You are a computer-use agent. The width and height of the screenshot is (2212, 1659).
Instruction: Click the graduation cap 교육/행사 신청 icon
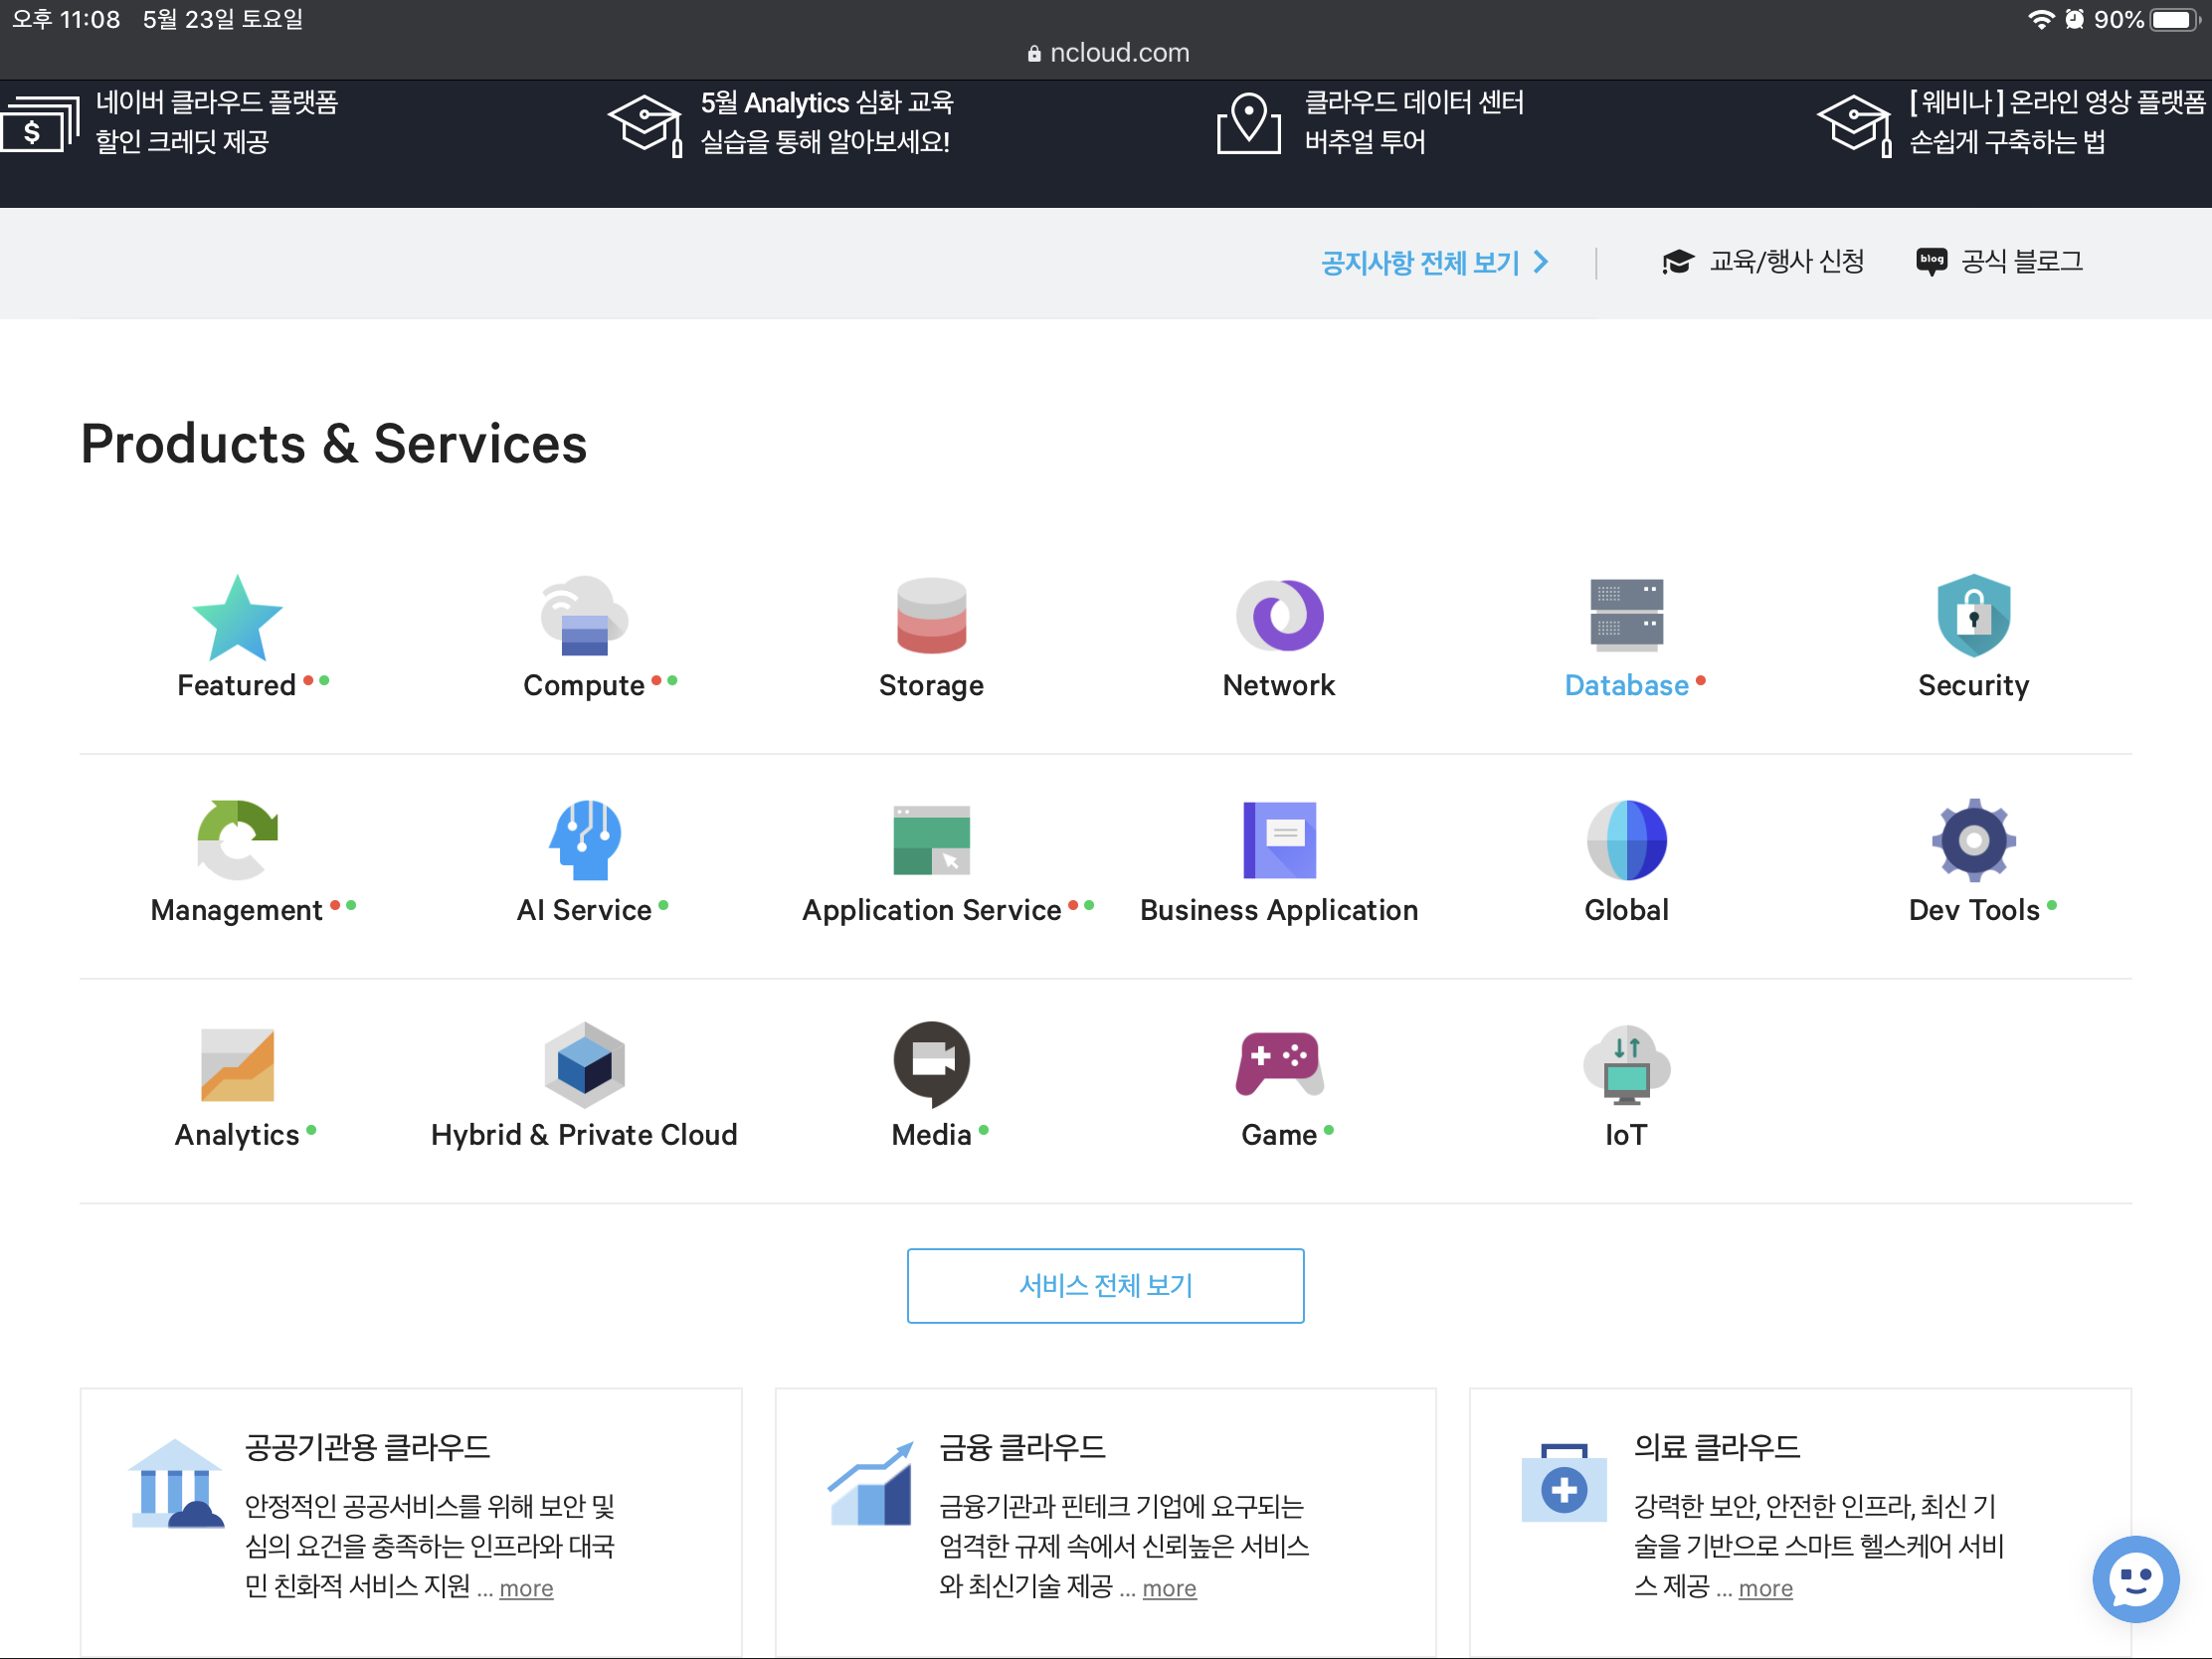click(x=1677, y=262)
